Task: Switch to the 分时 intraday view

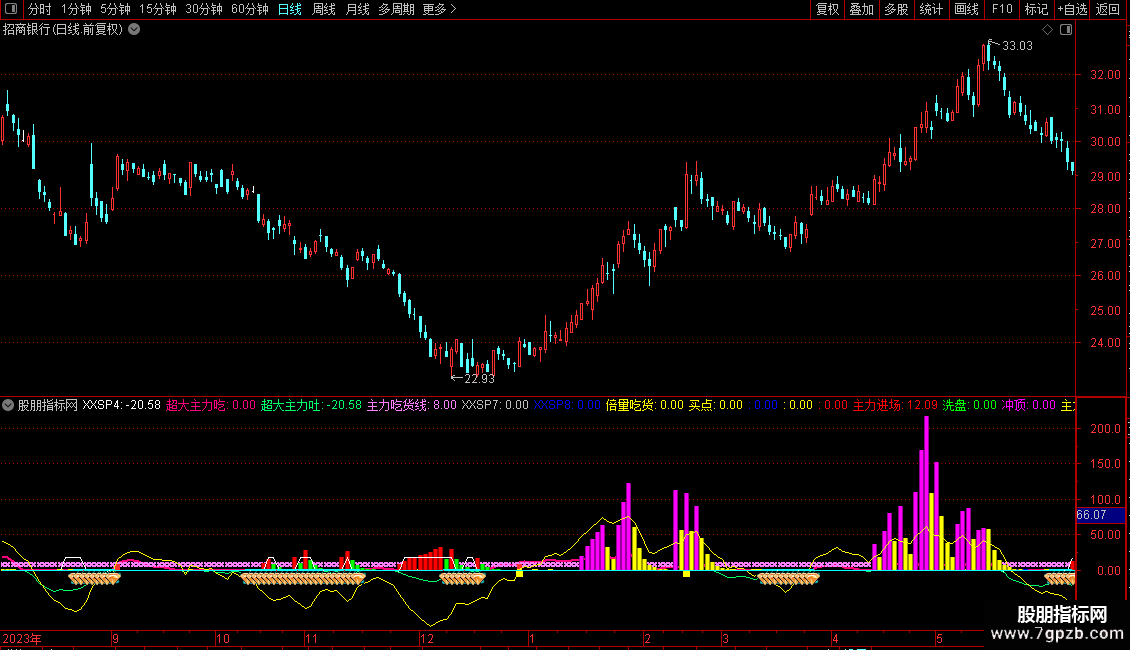Action: click(x=39, y=10)
